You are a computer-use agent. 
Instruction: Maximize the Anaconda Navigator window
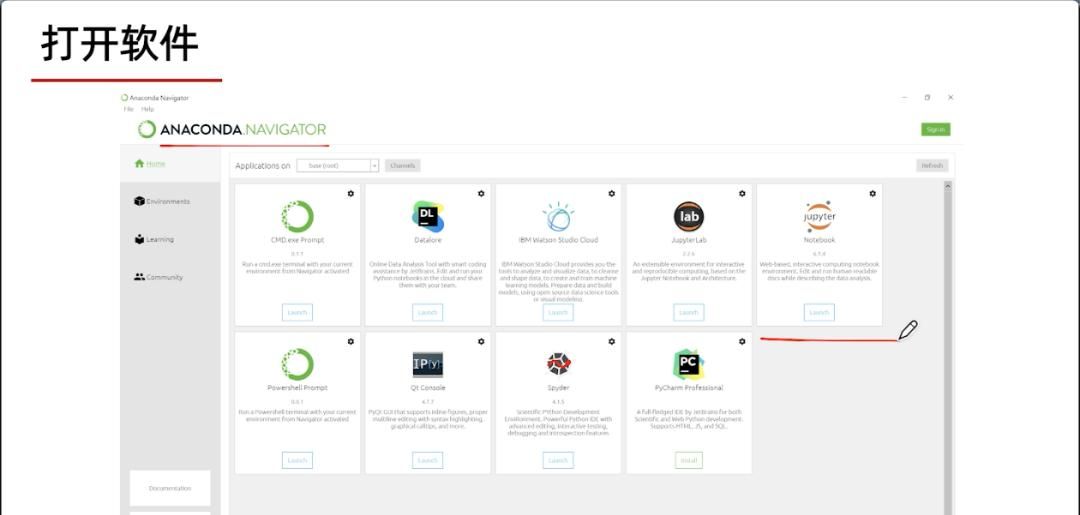[927, 98]
